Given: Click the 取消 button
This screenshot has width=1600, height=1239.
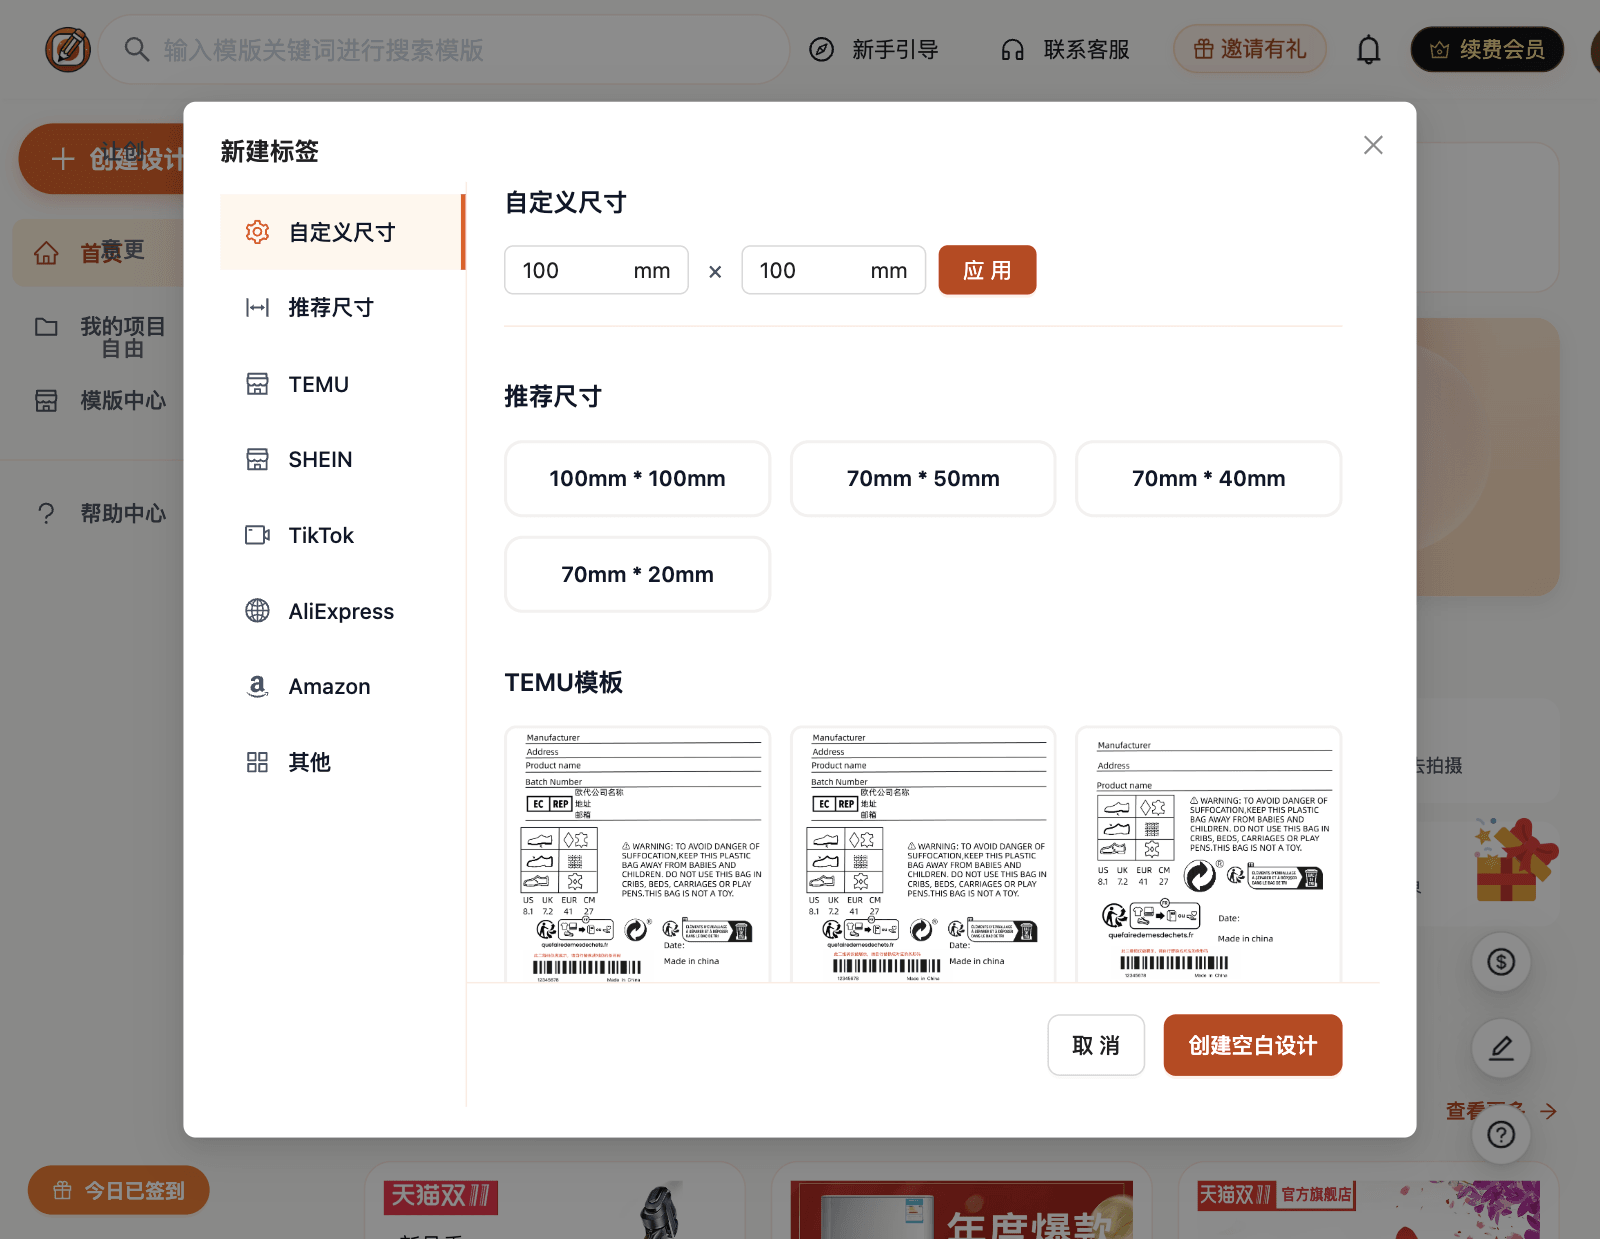Looking at the screenshot, I should [1096, 1045].
